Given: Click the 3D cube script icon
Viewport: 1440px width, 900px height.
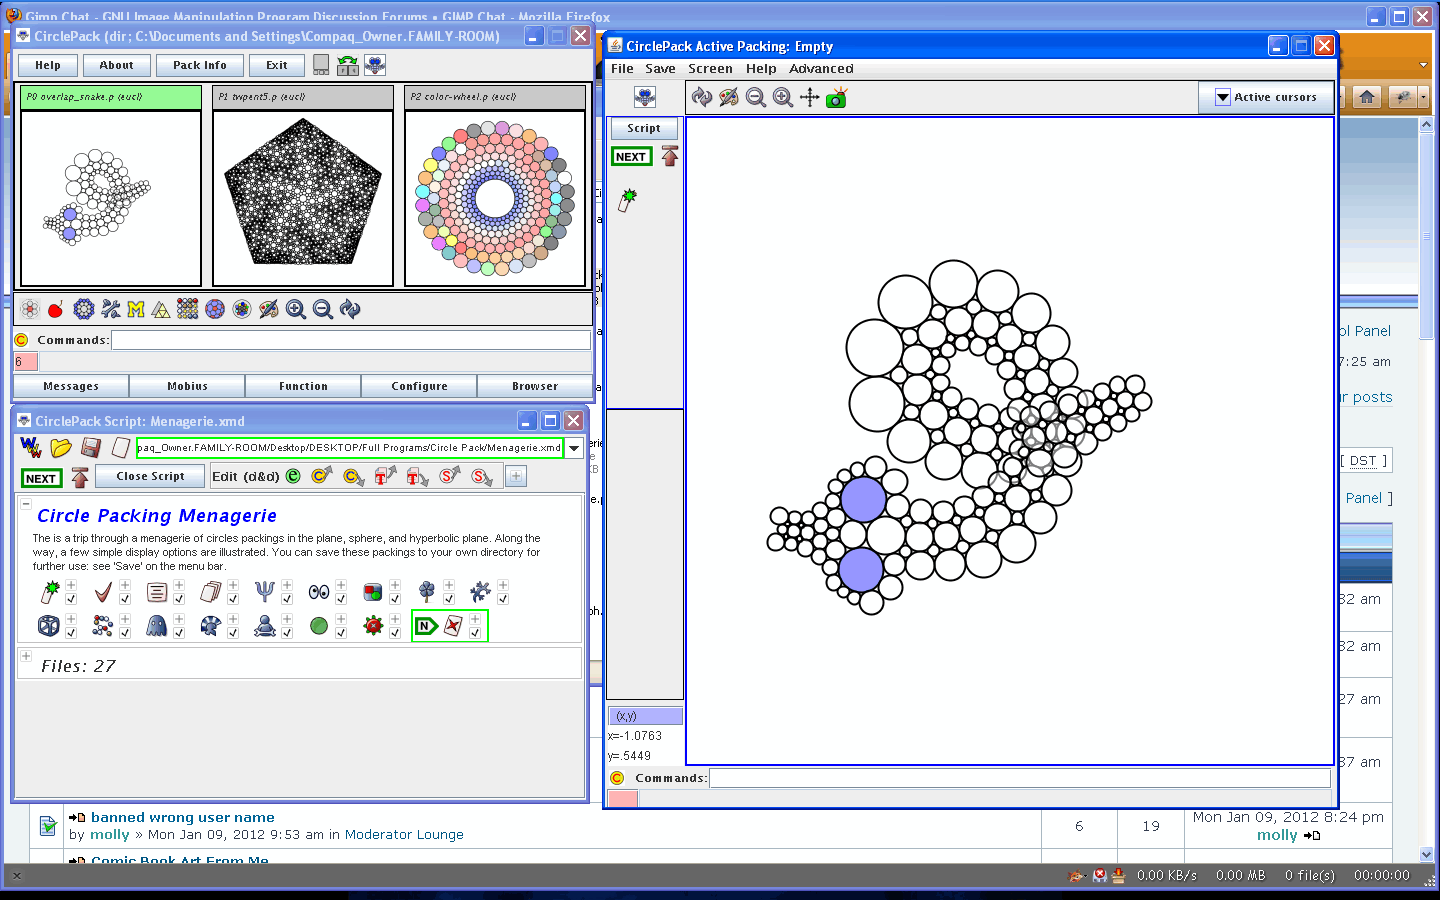Looking at the screenshot, I should tap(48, 626).
